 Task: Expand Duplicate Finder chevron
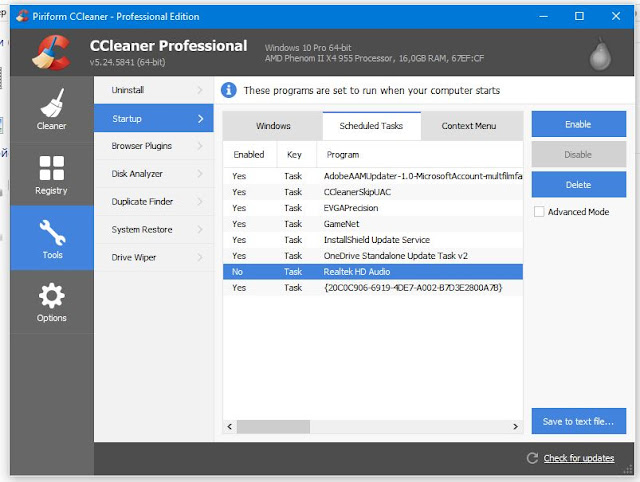[200, 202]
